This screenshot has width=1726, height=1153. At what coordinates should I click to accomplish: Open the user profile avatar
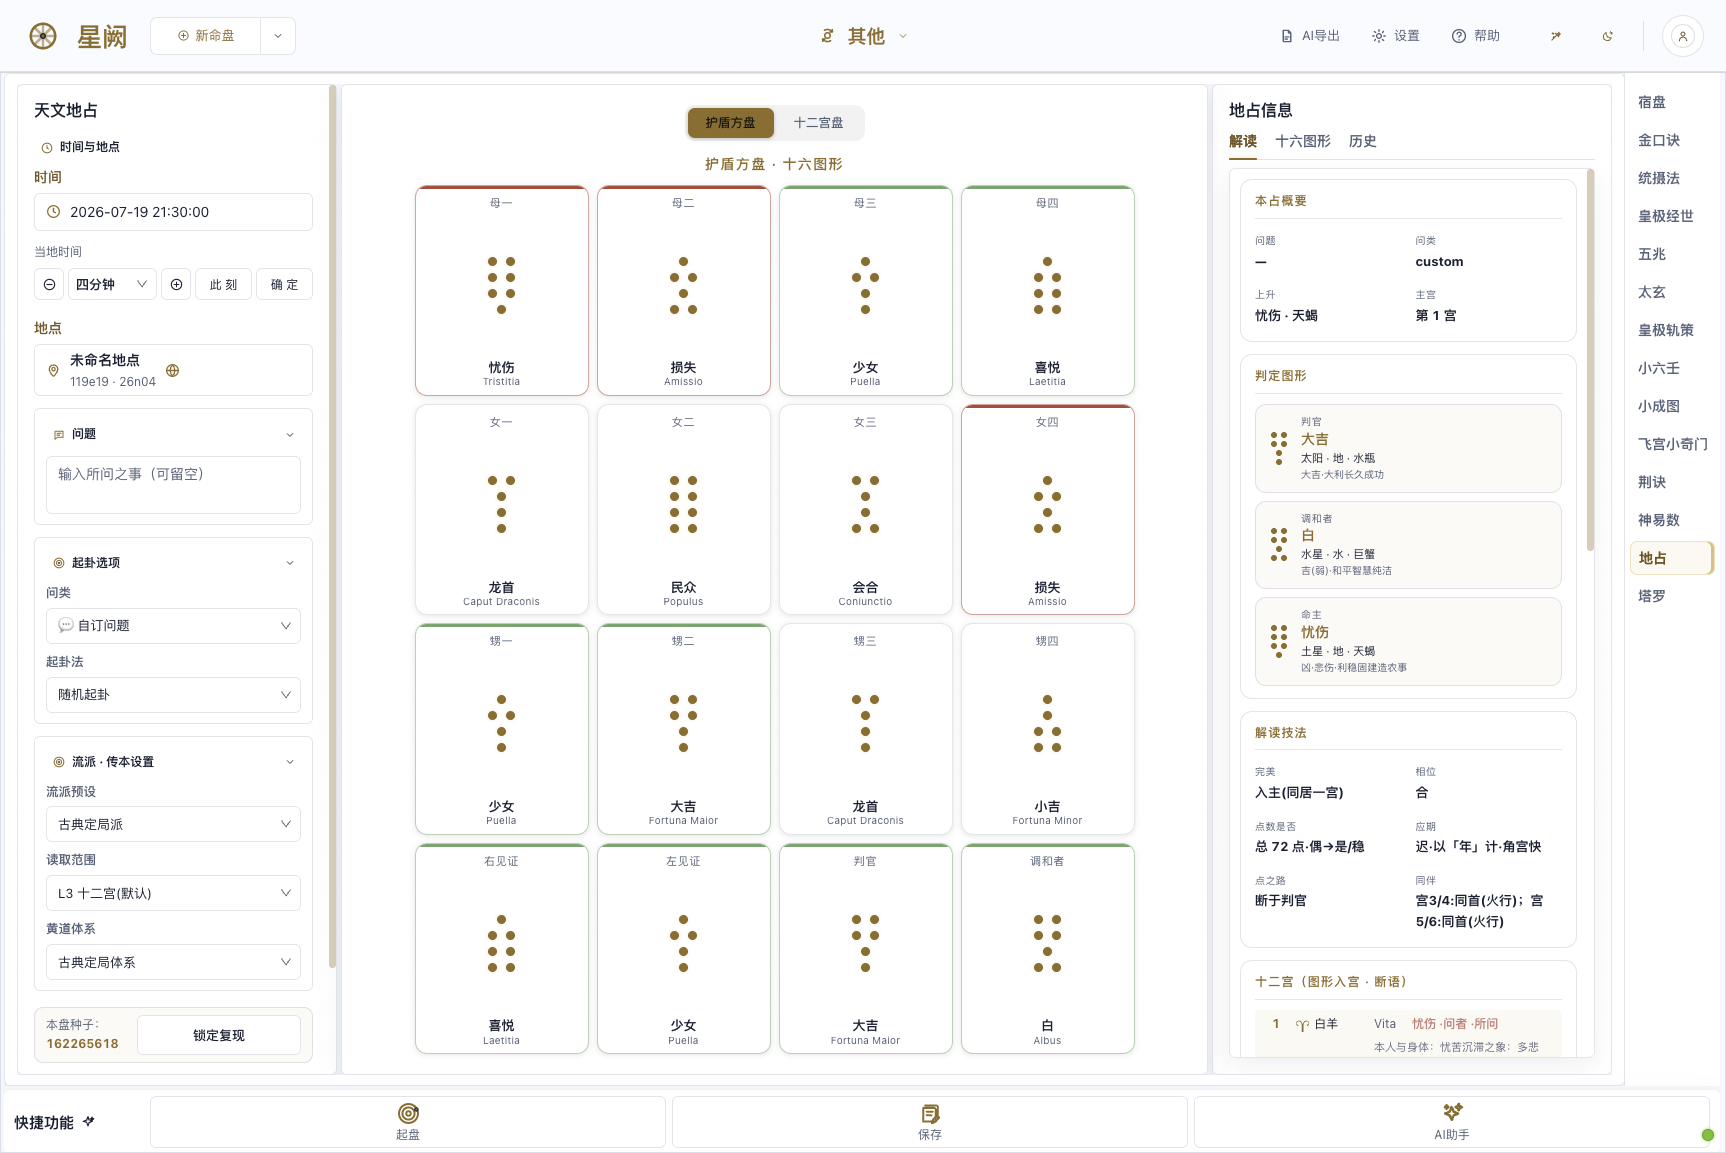point(1683,36)
